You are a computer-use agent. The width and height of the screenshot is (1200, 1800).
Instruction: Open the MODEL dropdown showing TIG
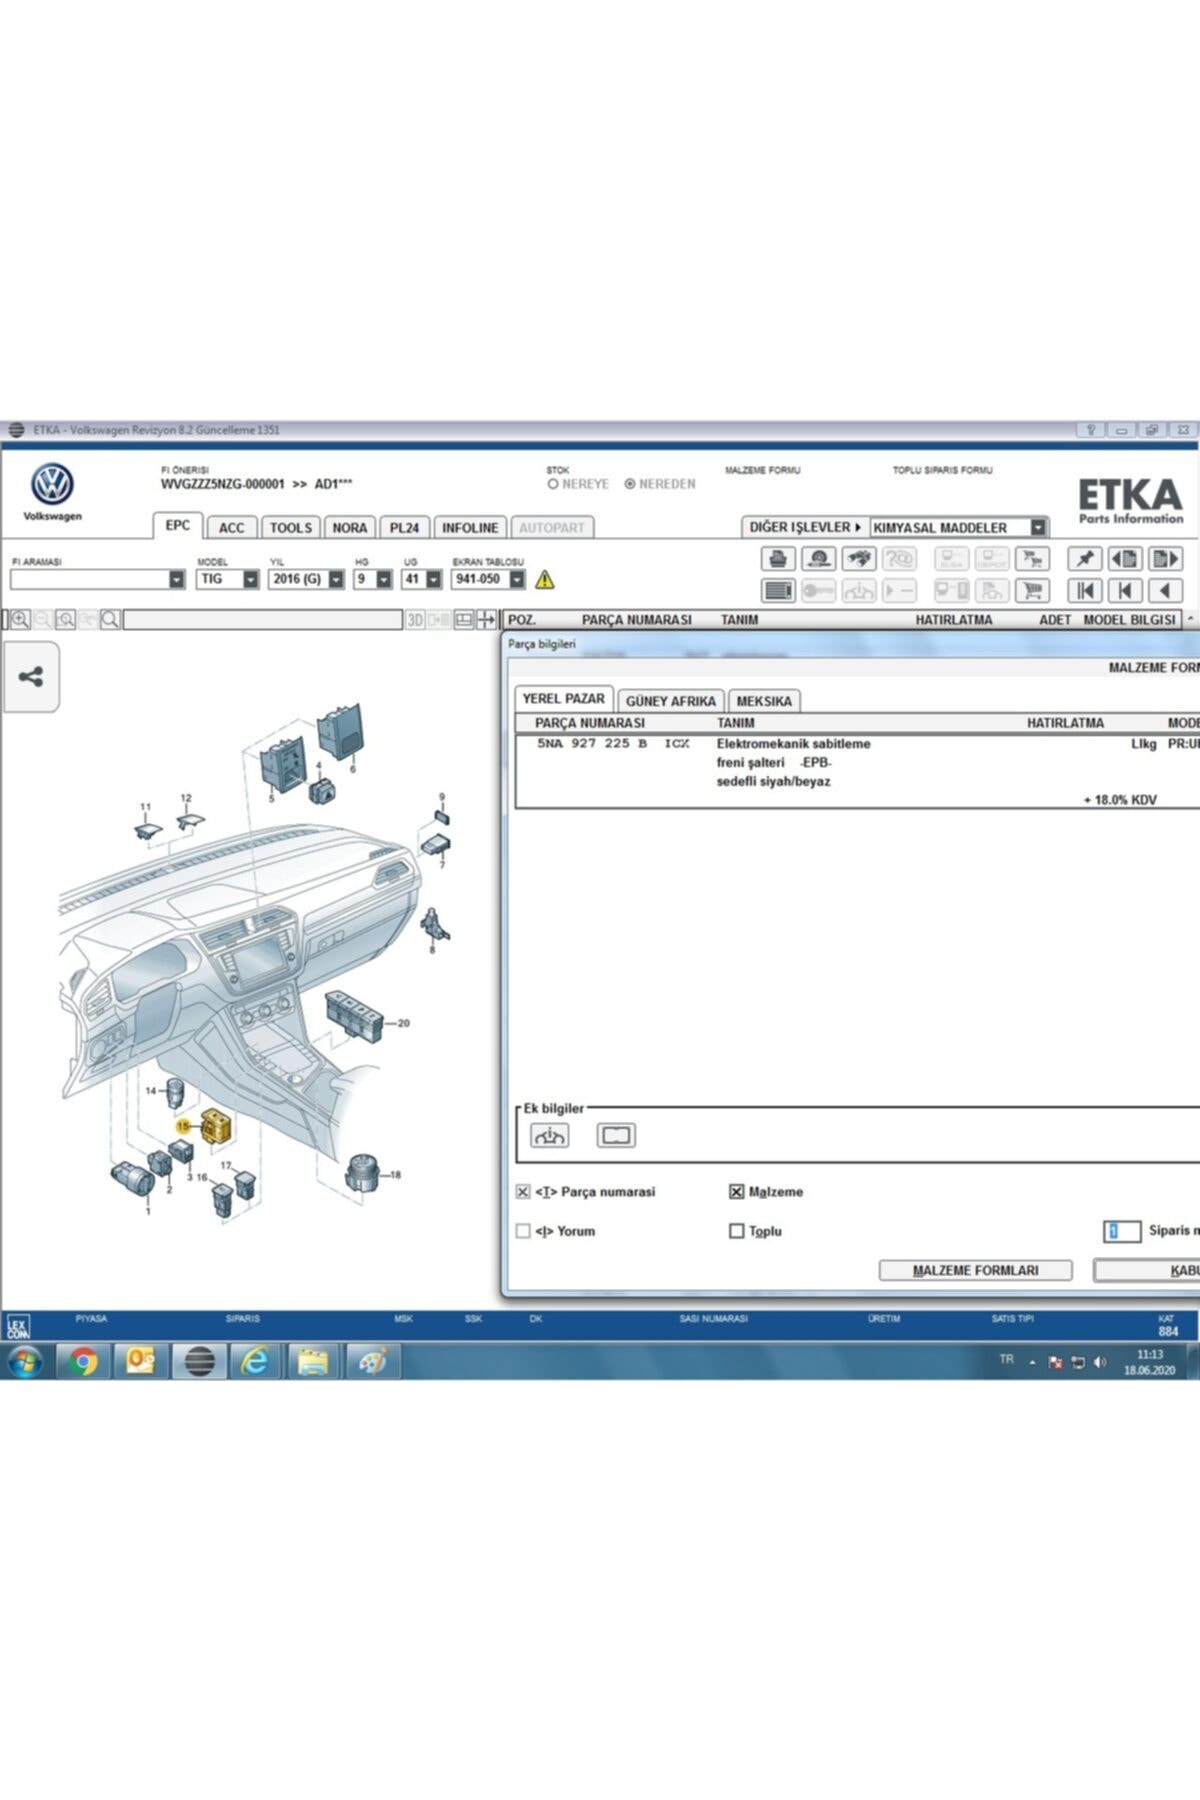pyautogui.click(x=250, y=579)
